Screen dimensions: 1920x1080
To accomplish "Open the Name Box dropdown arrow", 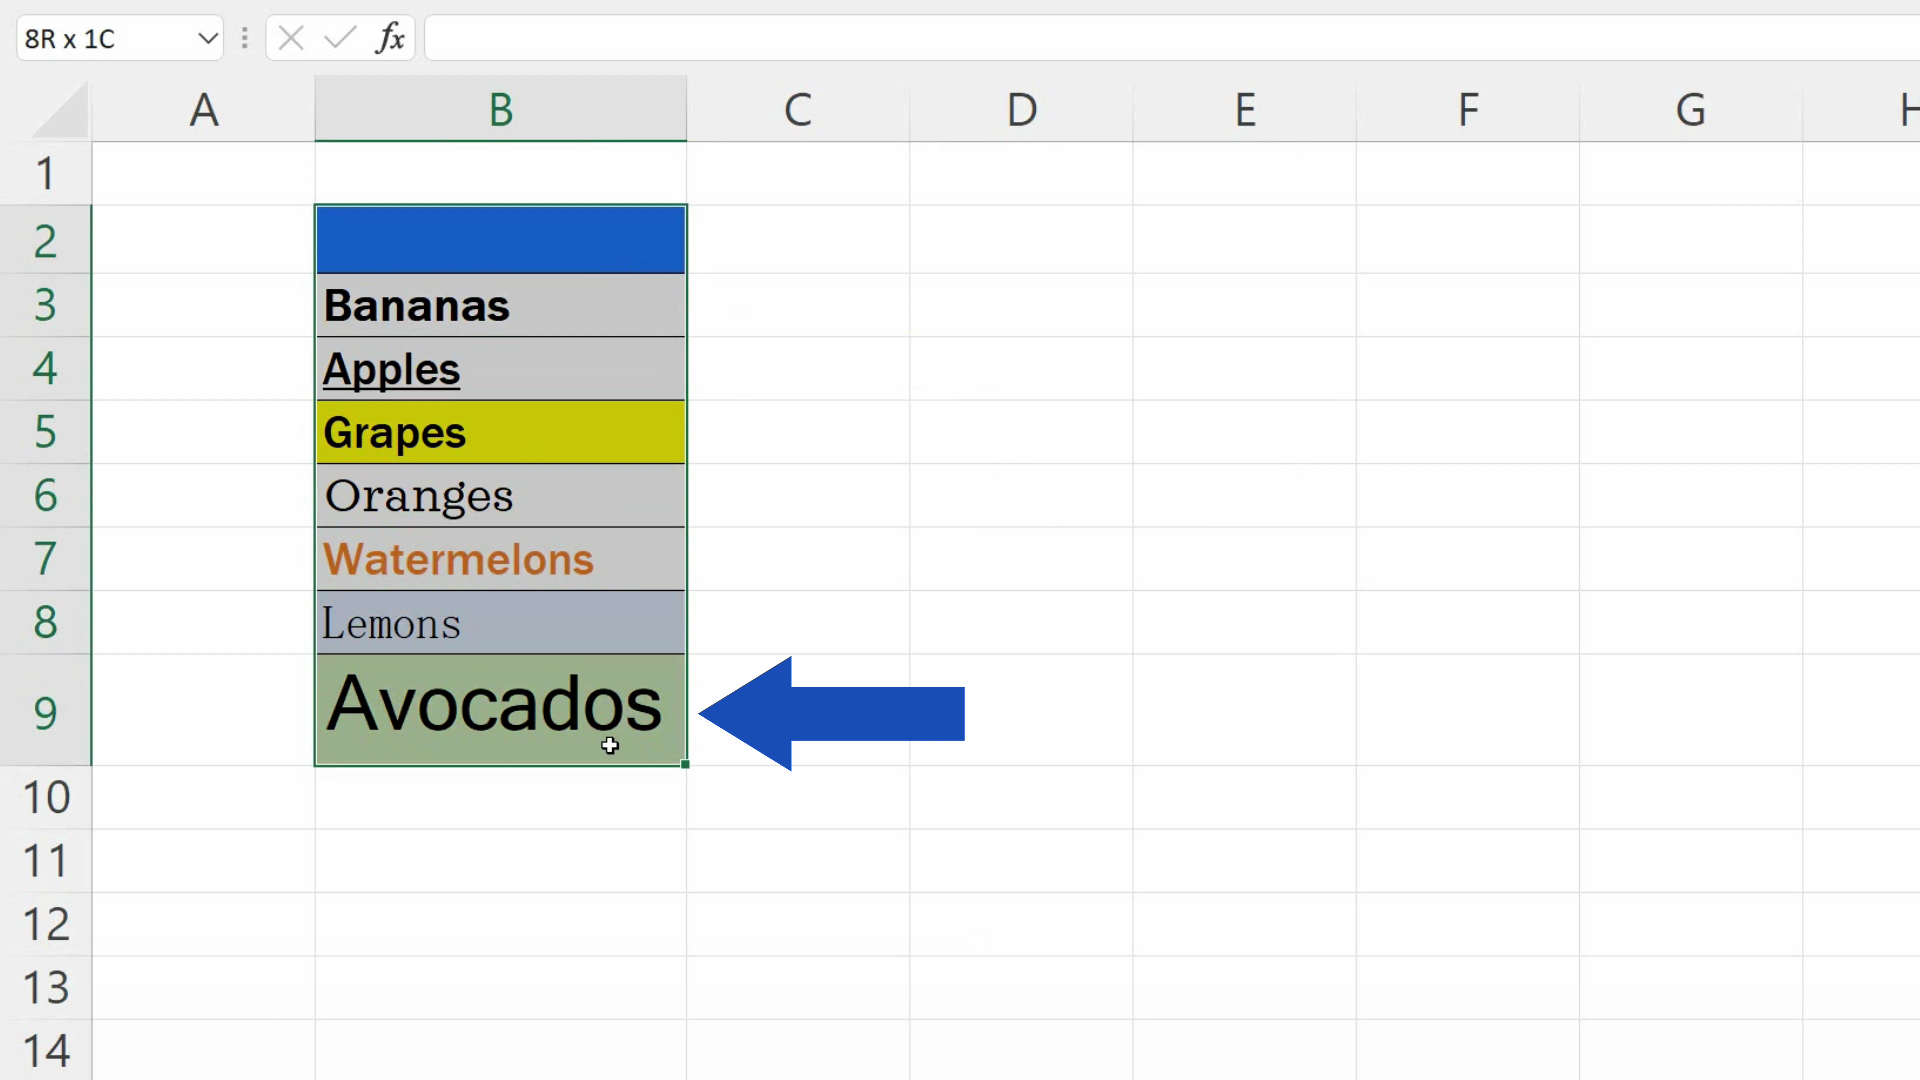I will click(x=207, y=38).
